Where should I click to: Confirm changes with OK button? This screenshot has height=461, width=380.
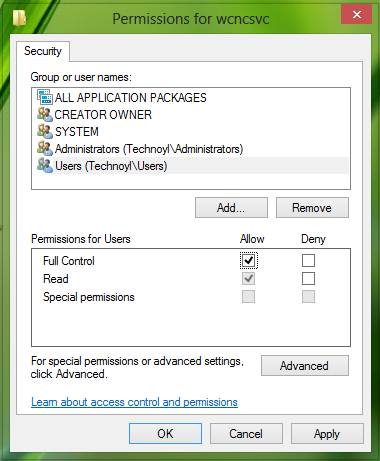click(x=165, y=434)
